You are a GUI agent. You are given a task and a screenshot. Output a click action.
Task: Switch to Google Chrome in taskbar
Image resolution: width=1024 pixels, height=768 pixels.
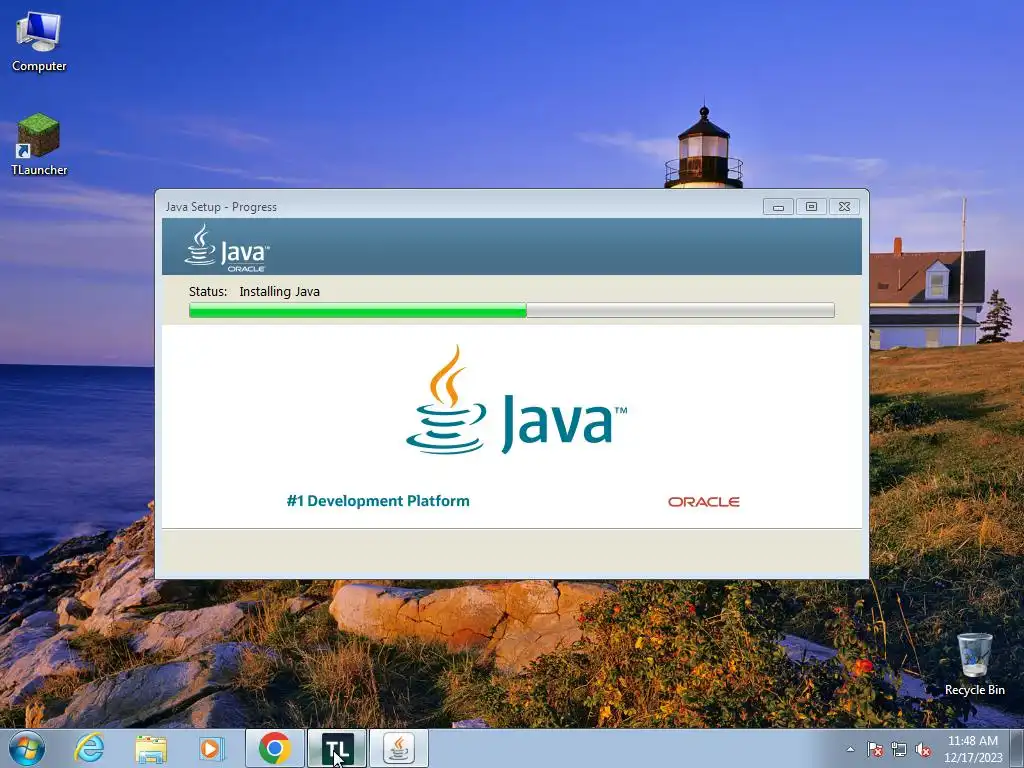coord(275,748)
